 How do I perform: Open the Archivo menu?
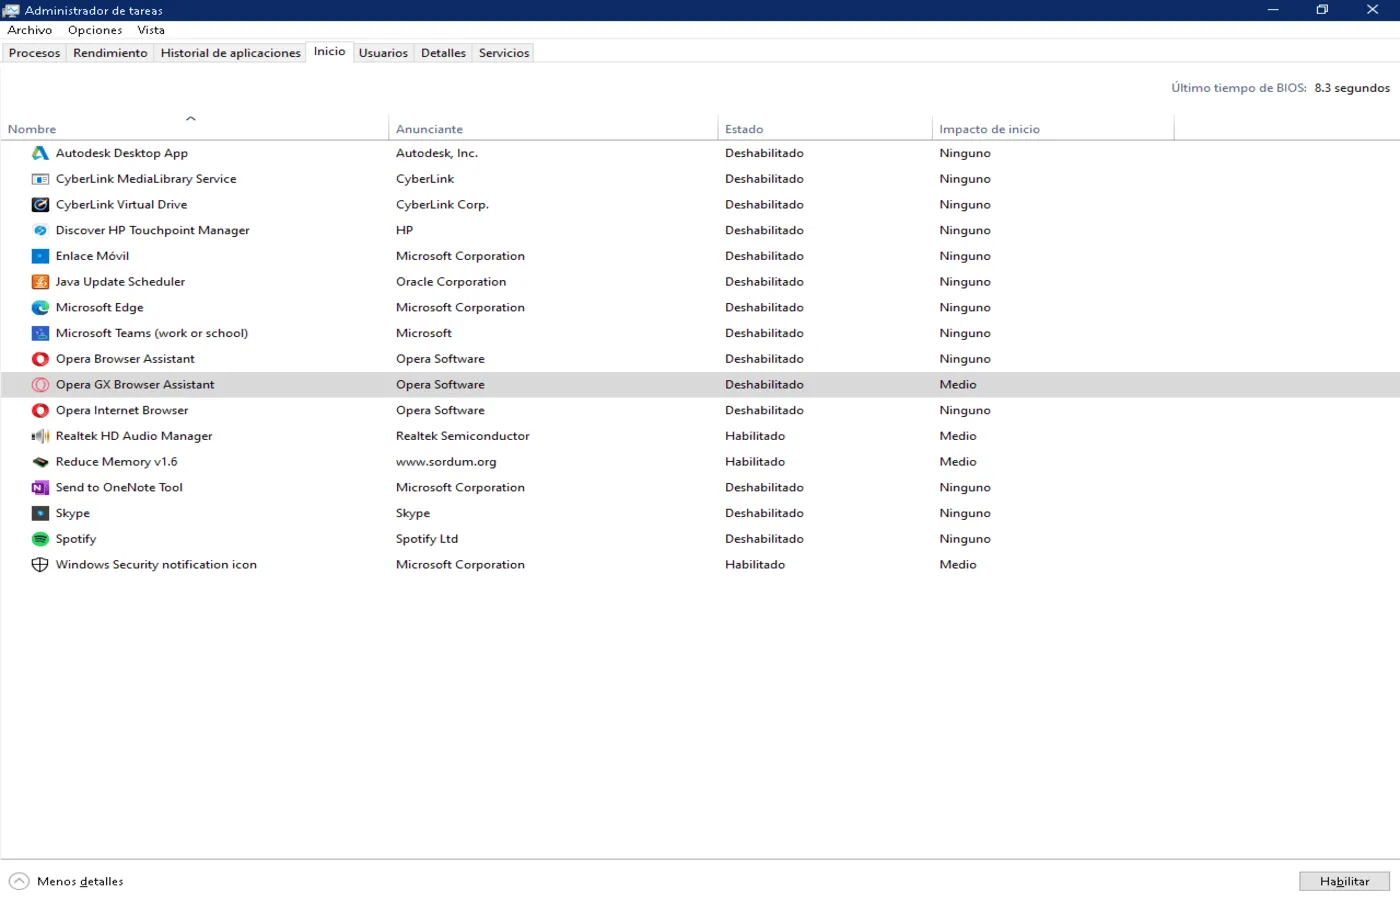[29, 30]
